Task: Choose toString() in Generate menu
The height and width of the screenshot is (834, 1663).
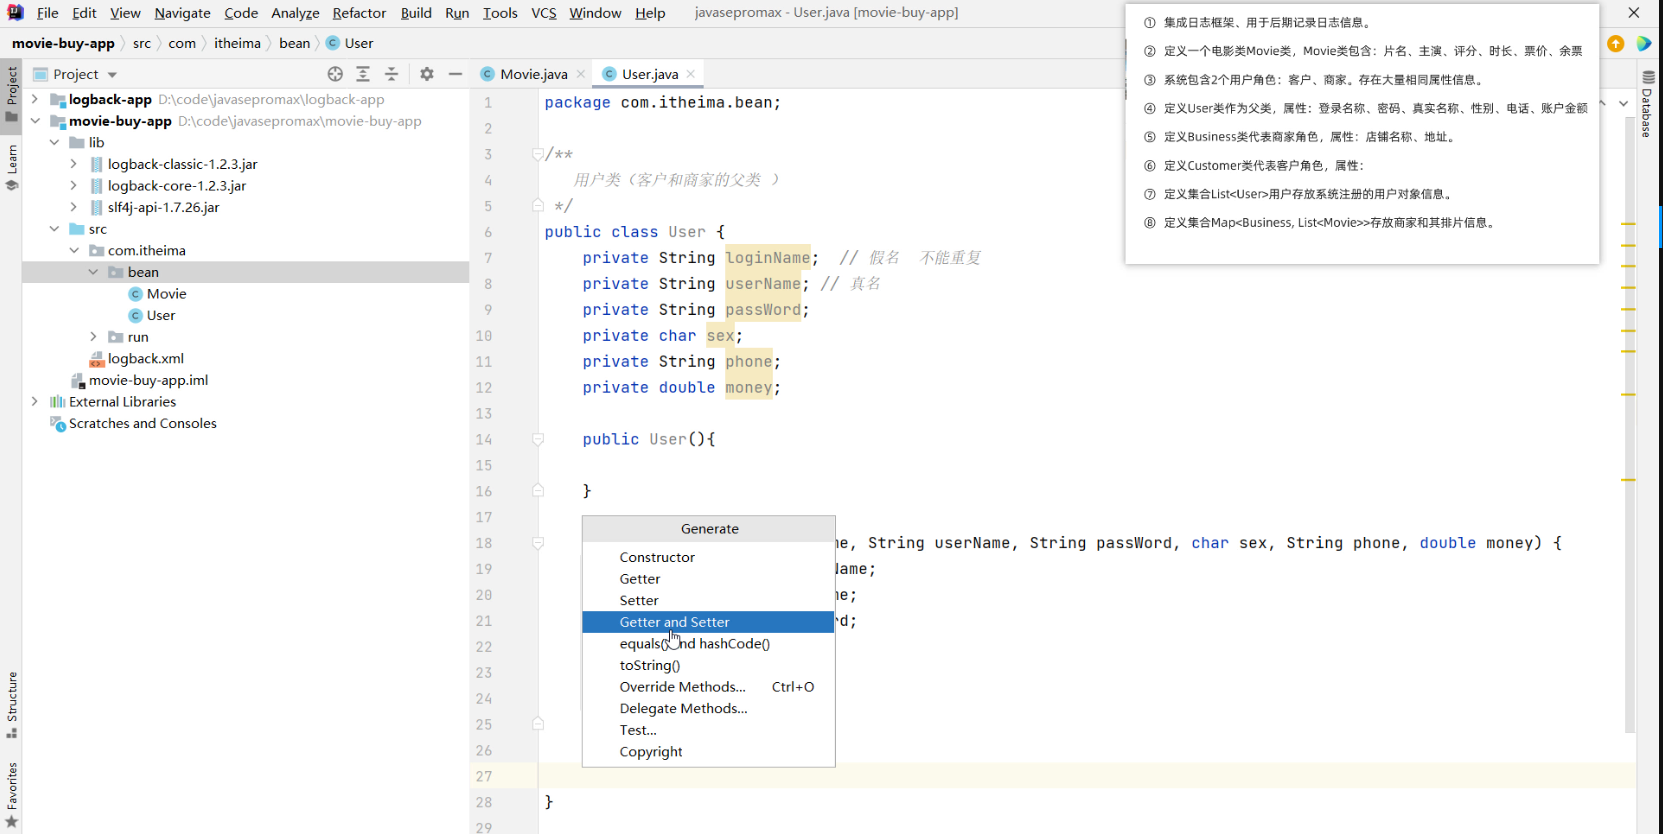Action: (708, 665)
